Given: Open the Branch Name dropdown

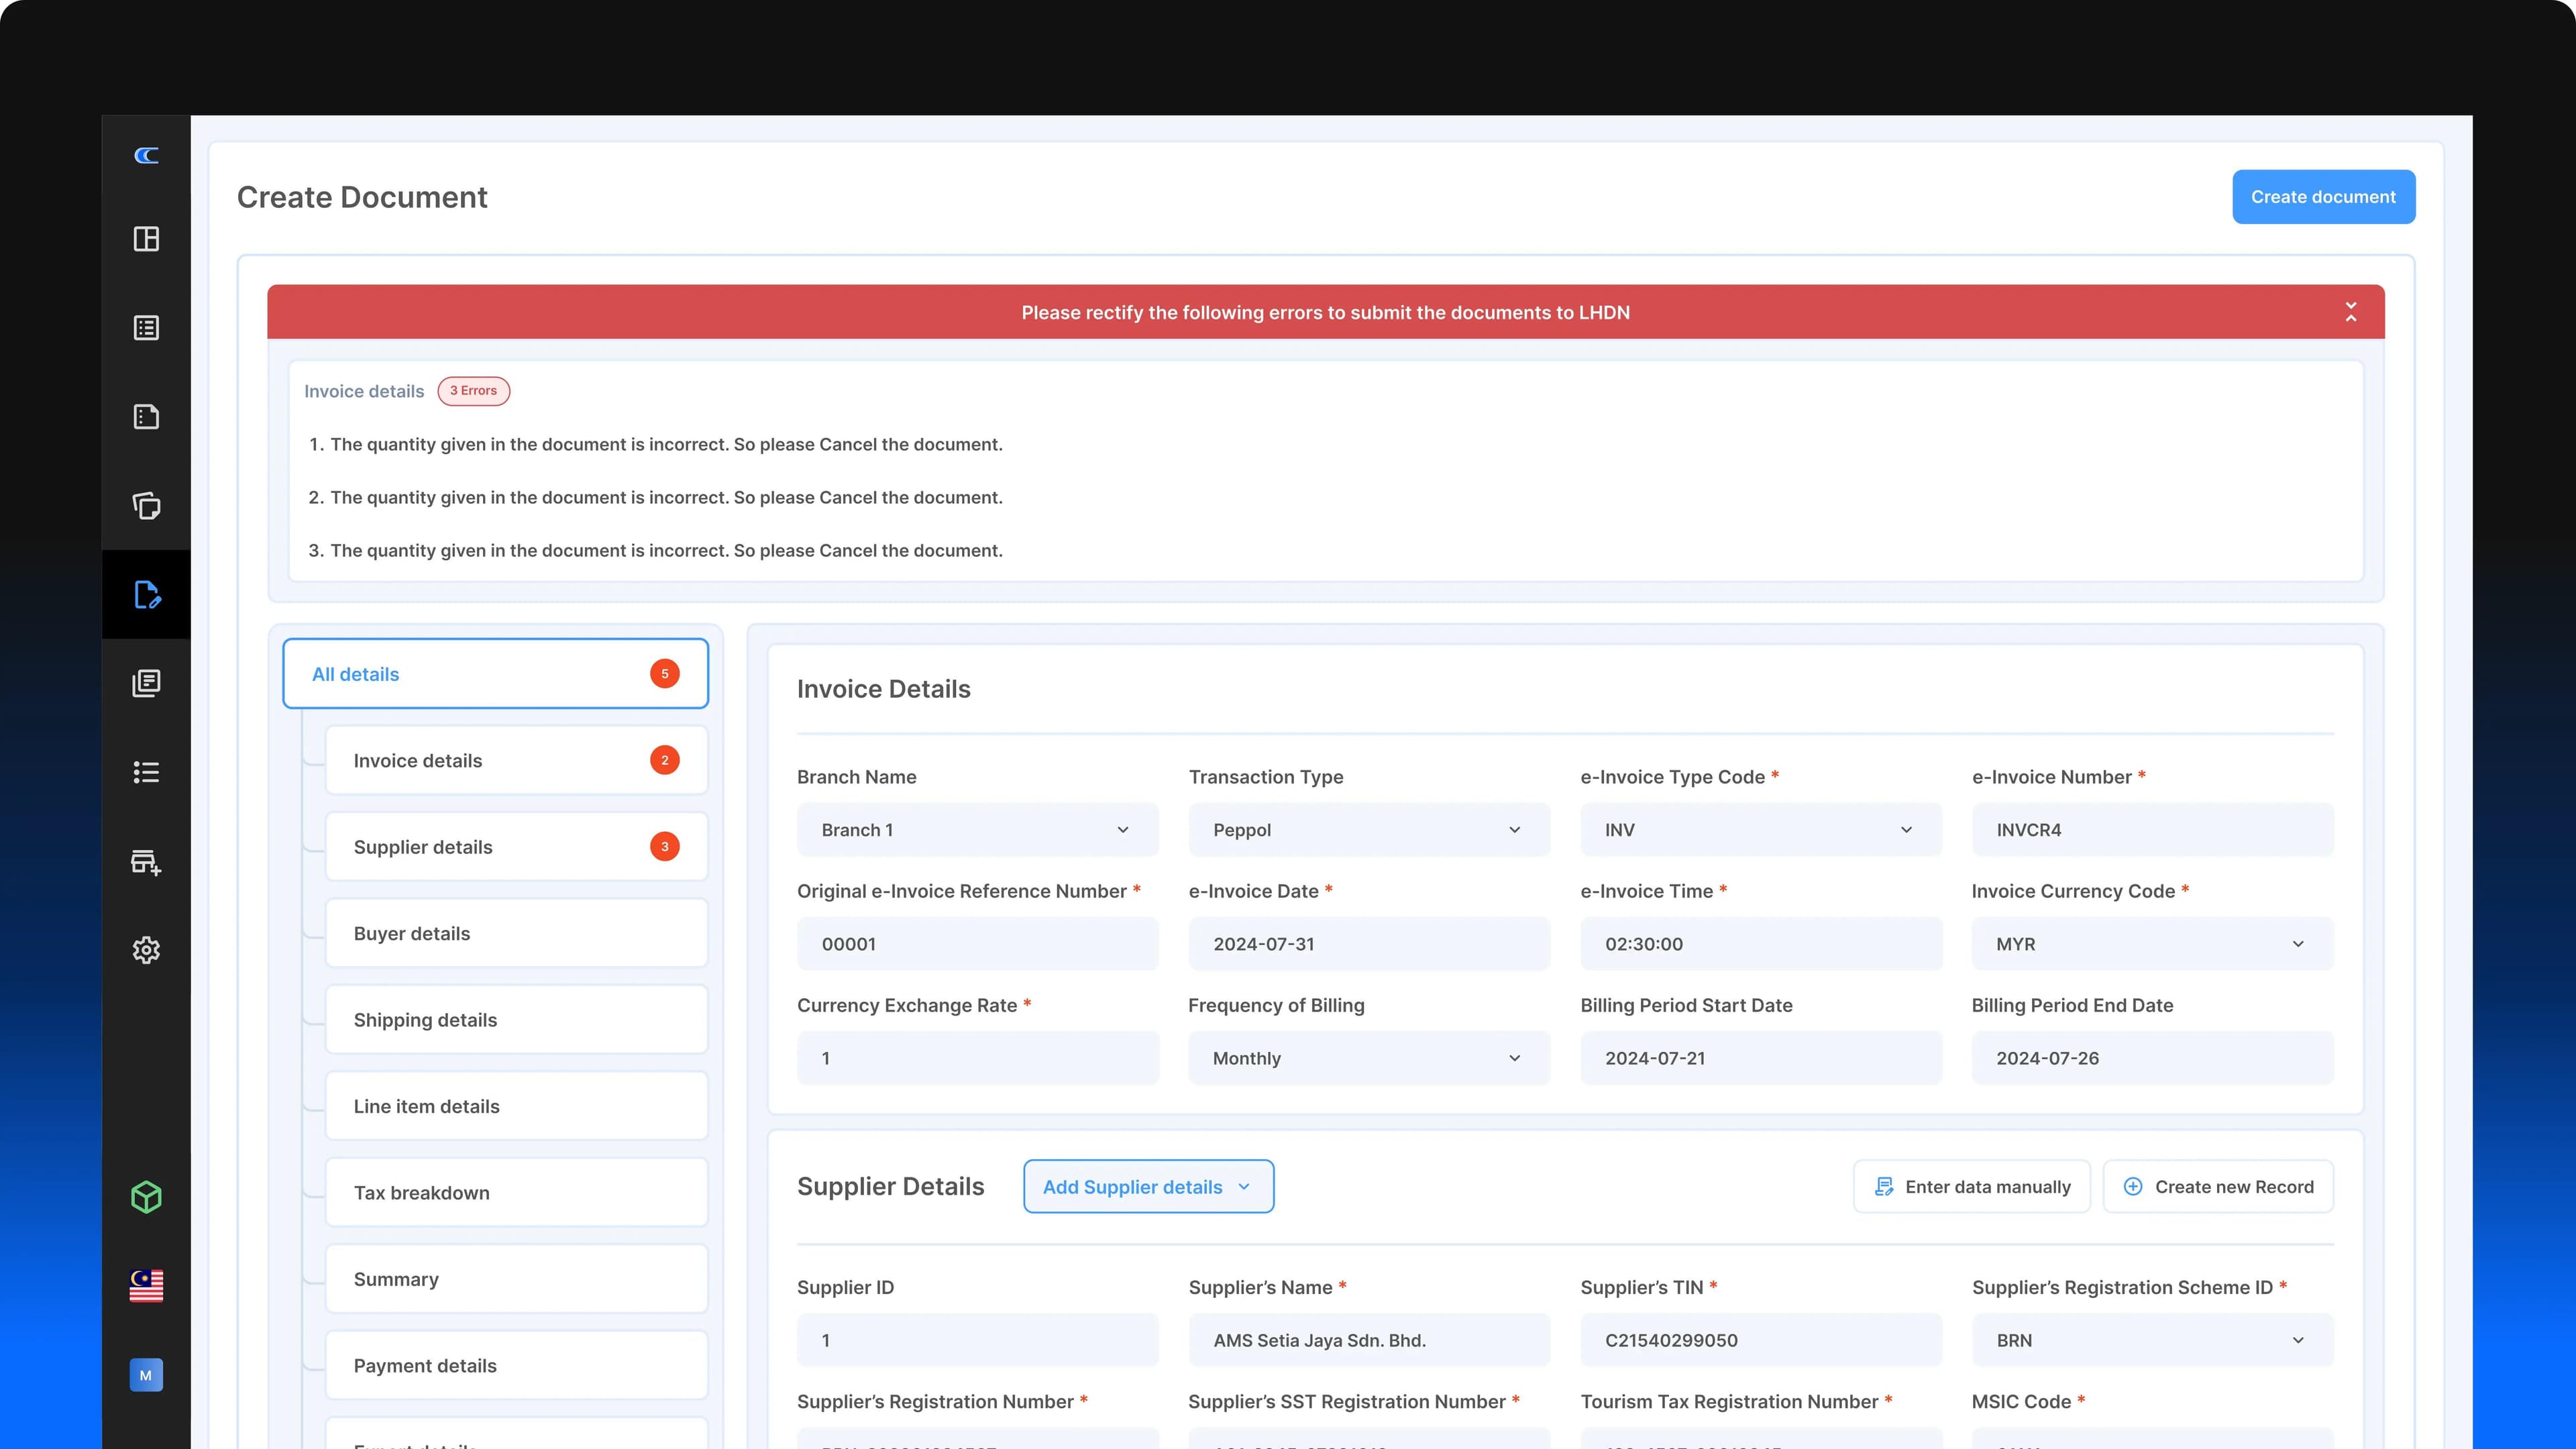Looking at the screenshot, I should tap(977, 830).
